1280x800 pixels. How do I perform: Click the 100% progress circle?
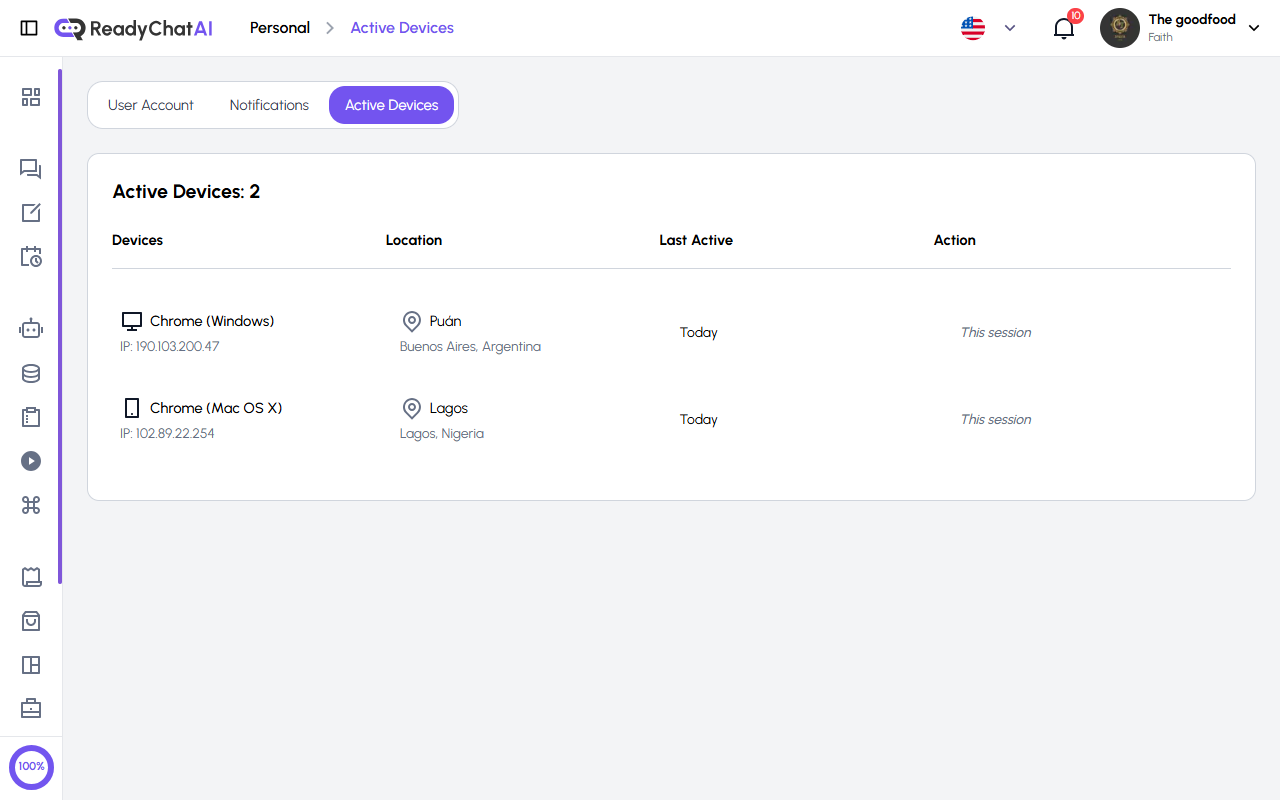(x=31, y=767)
